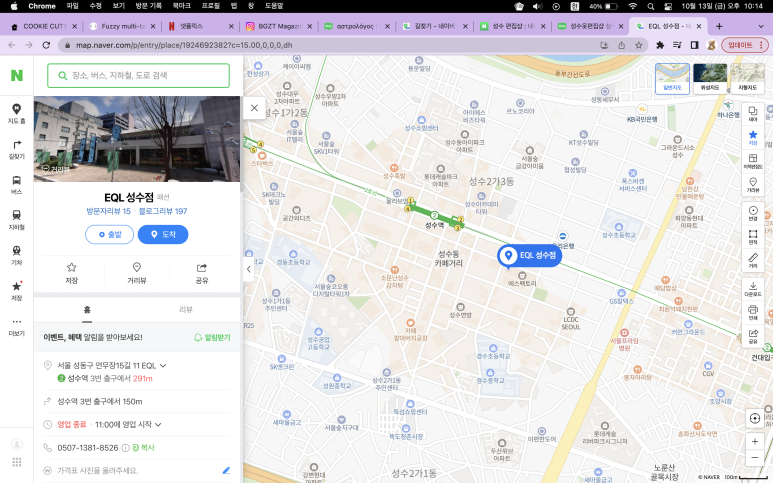Open 거리뷰 street view under place name
This screenshot has height=483, width=773.
click(137, 273)
